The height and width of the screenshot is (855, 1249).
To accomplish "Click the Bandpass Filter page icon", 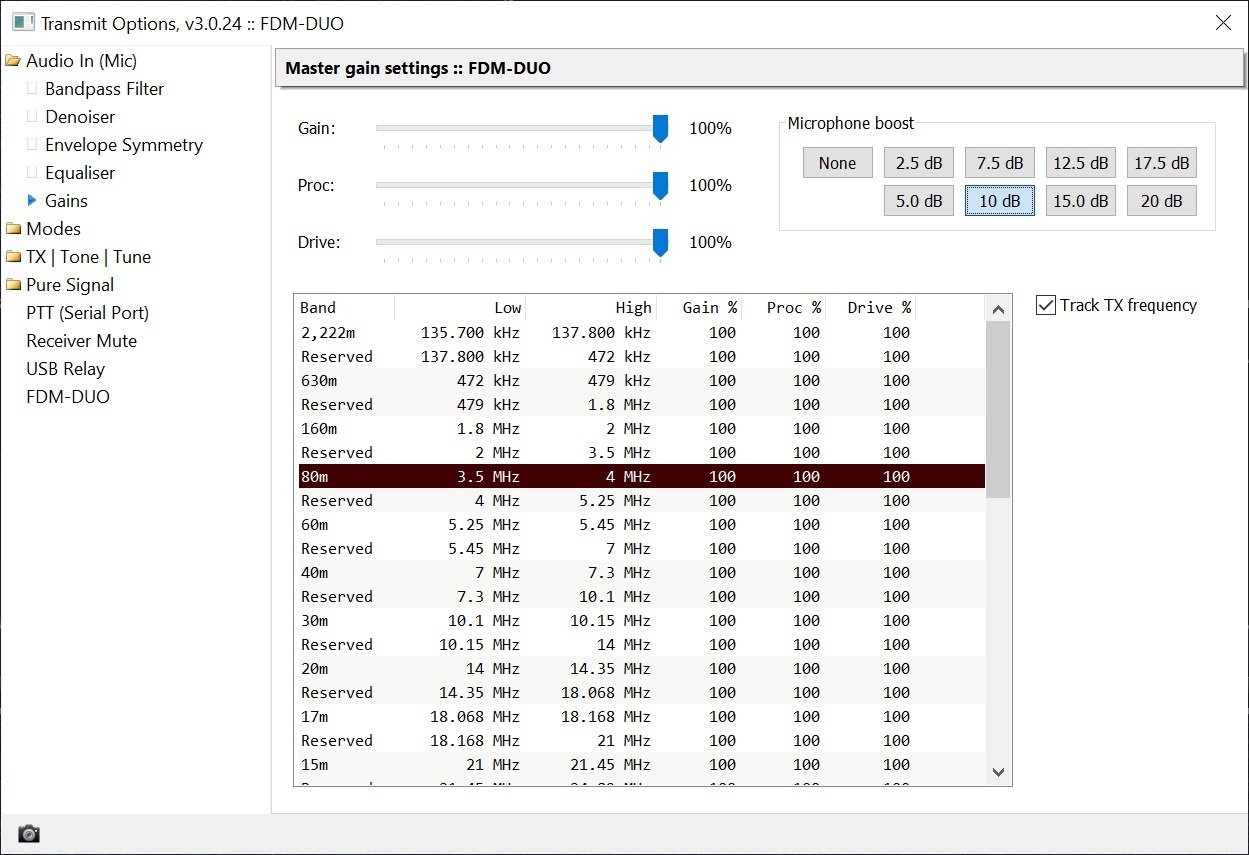I will [32, 89].
